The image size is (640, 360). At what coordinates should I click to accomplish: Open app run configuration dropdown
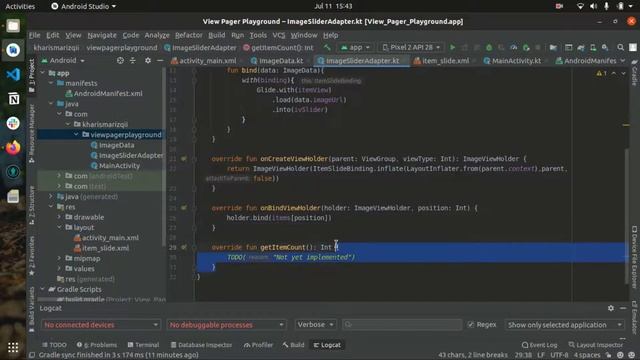click(x=355, y=47)
